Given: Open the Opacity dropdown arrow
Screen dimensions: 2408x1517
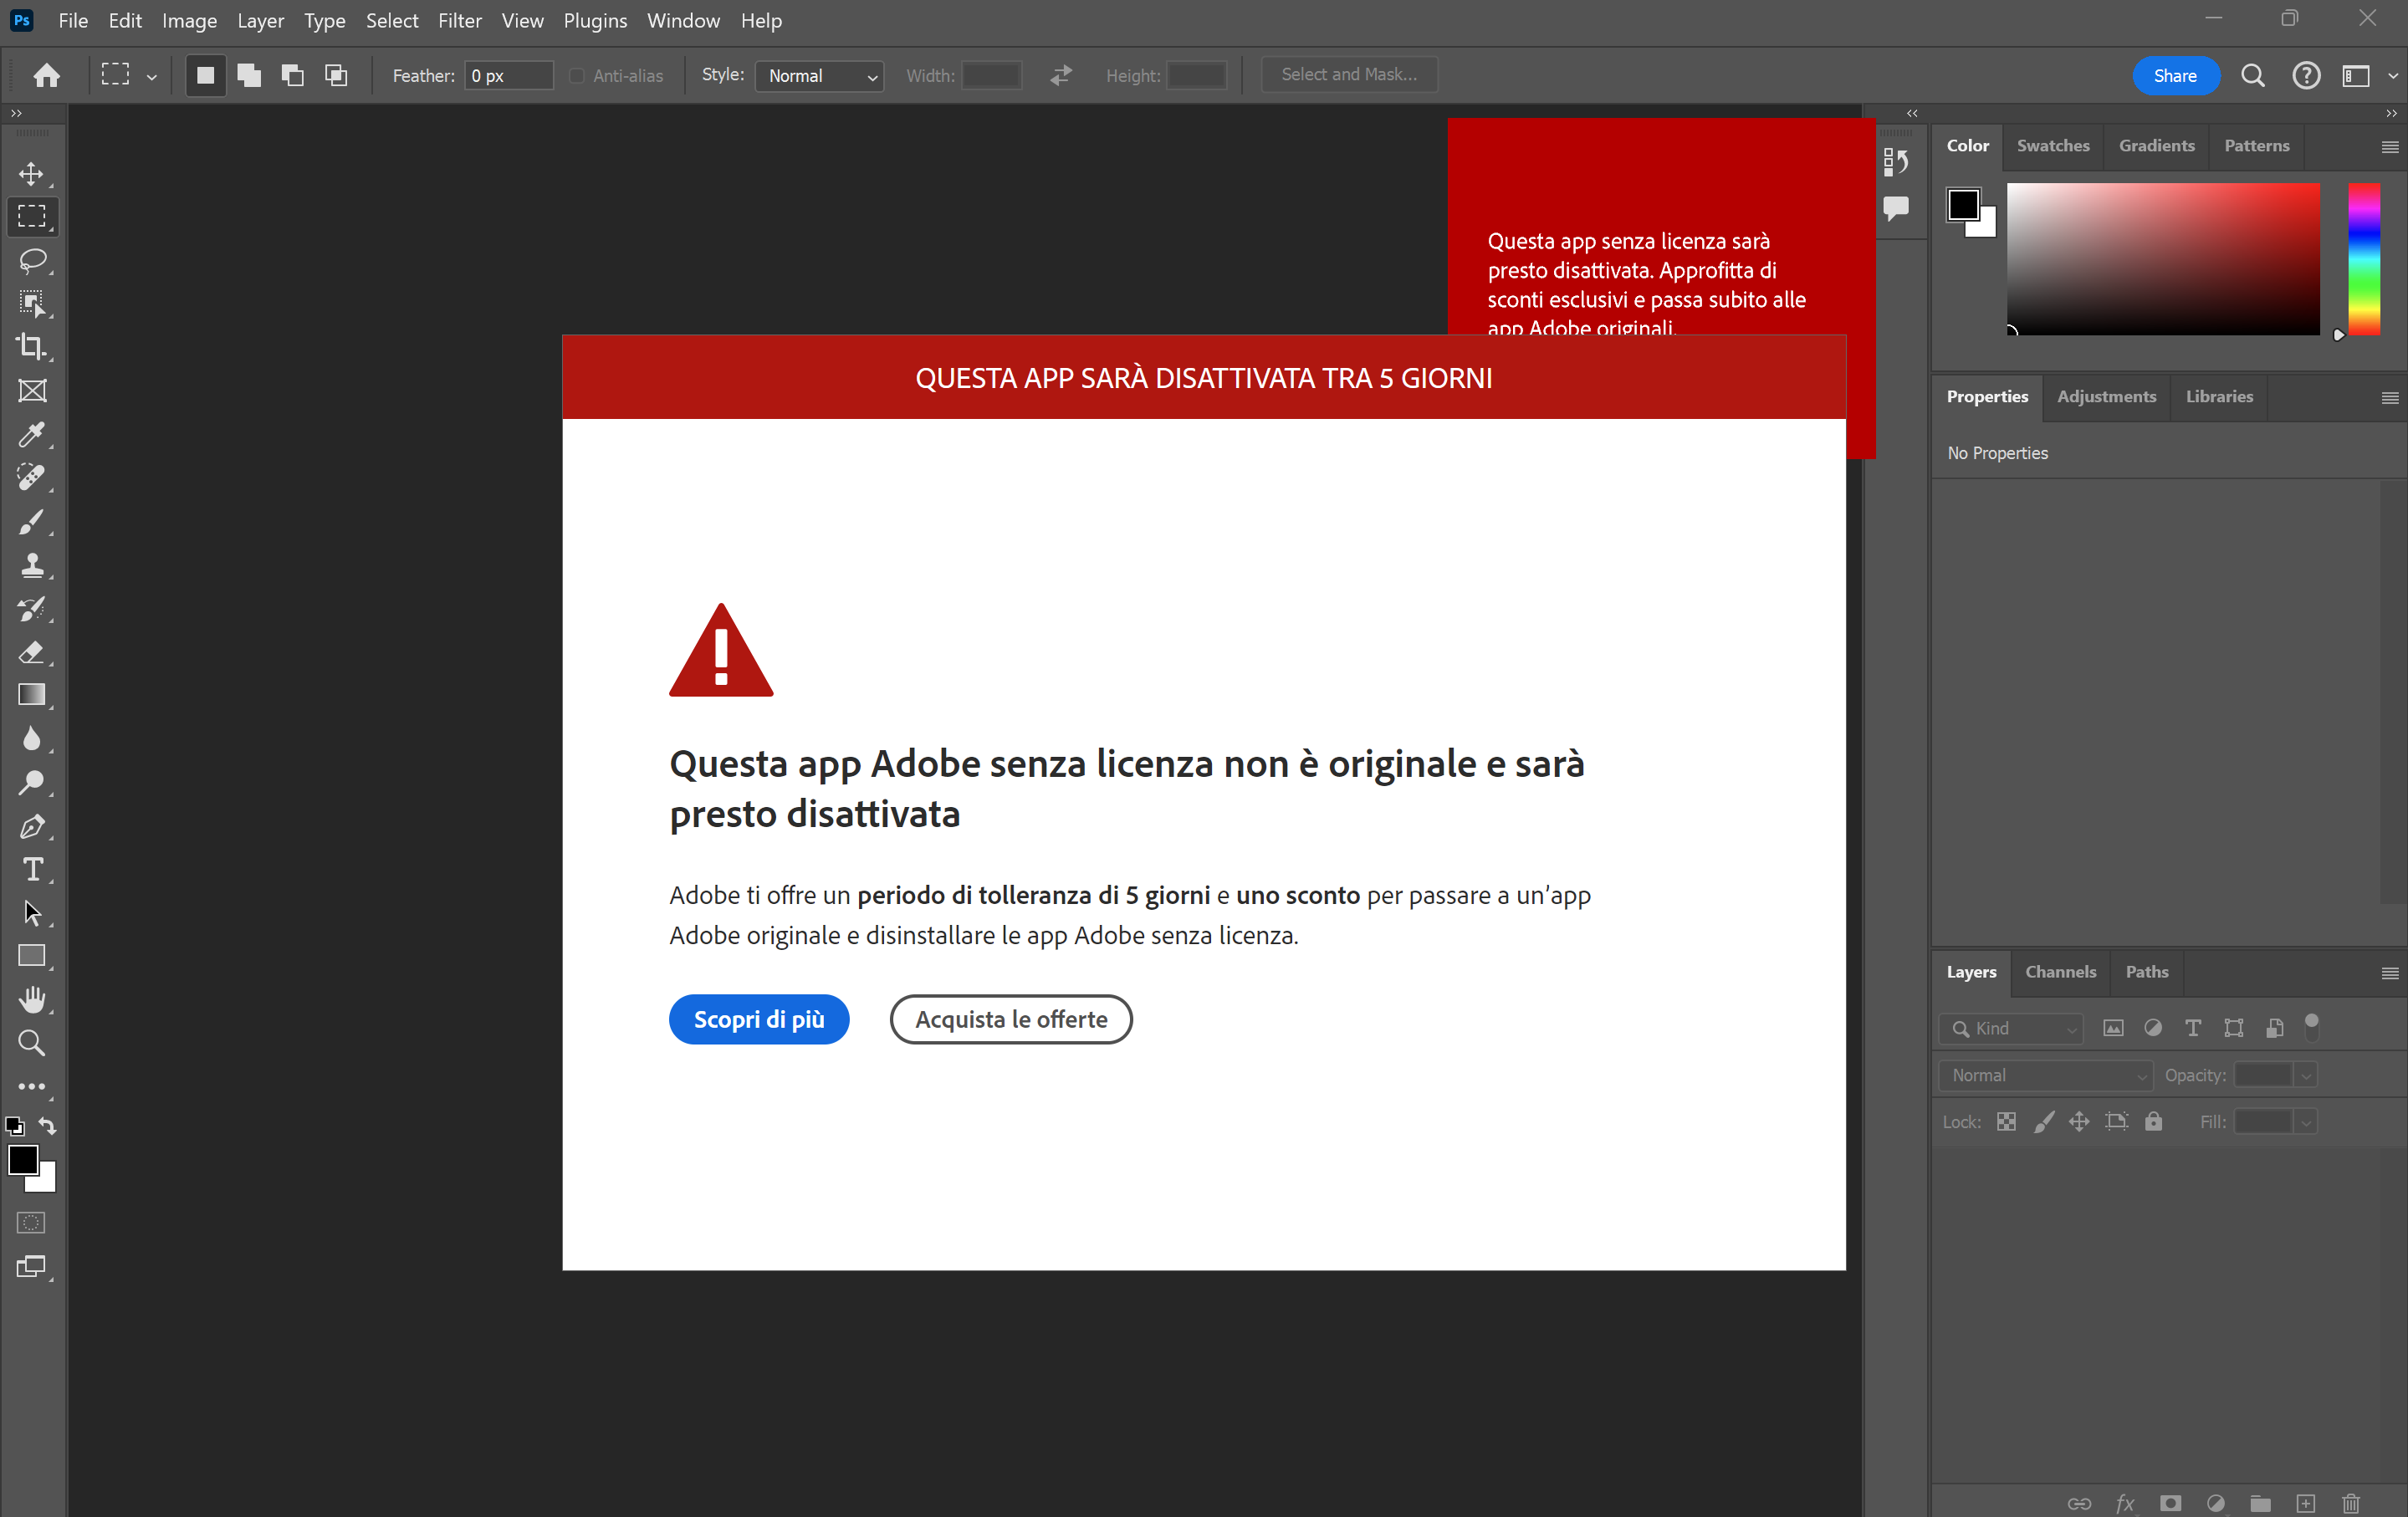Looking at the screenshot, I should pos(2306,1075).
